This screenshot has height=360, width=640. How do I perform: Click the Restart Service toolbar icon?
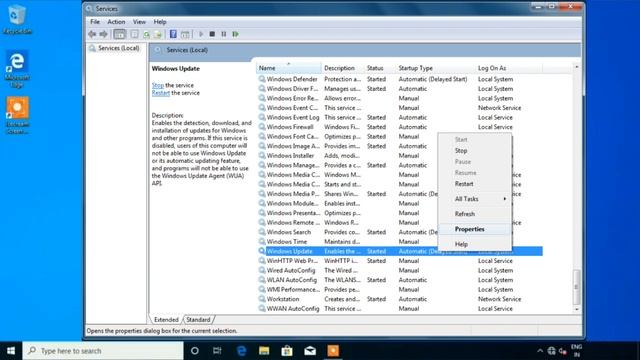click(236, 34)
